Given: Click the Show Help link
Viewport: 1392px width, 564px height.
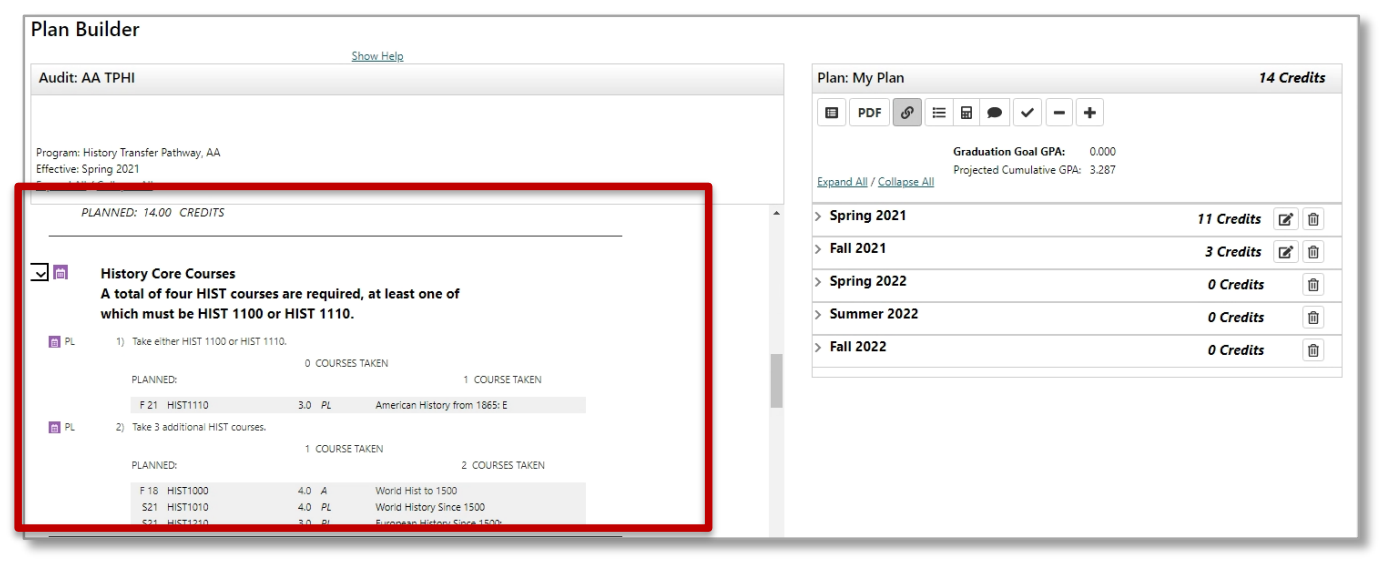Looking at the screenshot, I should click(x=377, y=56).
